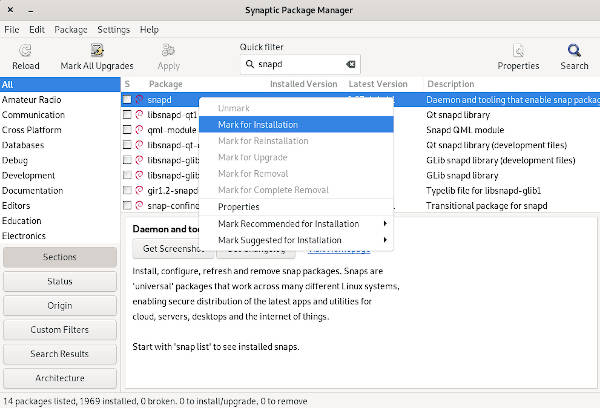Click the Reload toolbar icon
The height and width of the screenshot is (408, 600).
(x=25, y=50)
